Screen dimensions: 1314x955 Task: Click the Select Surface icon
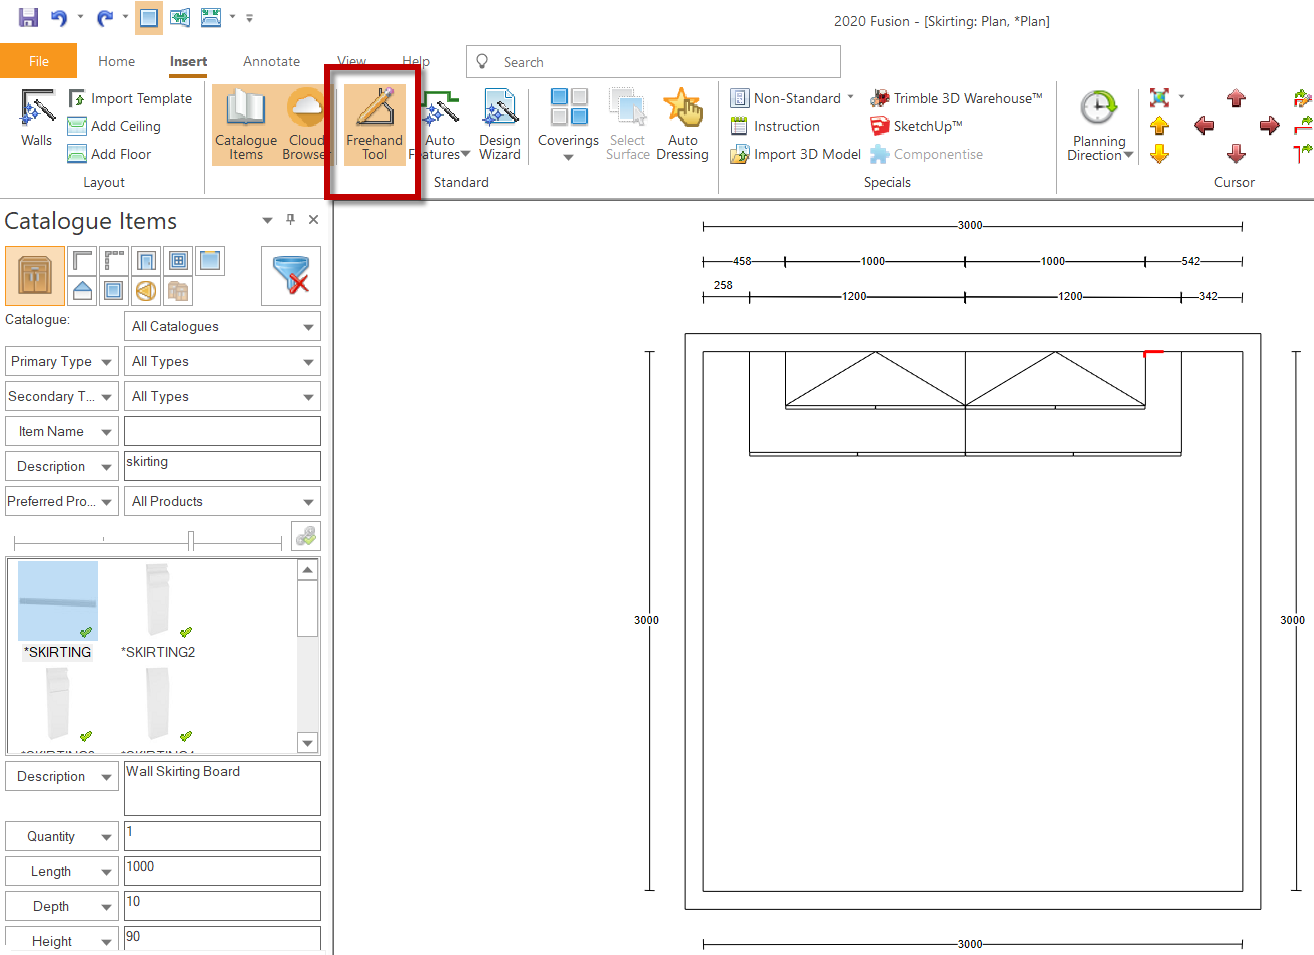[628, 124]
